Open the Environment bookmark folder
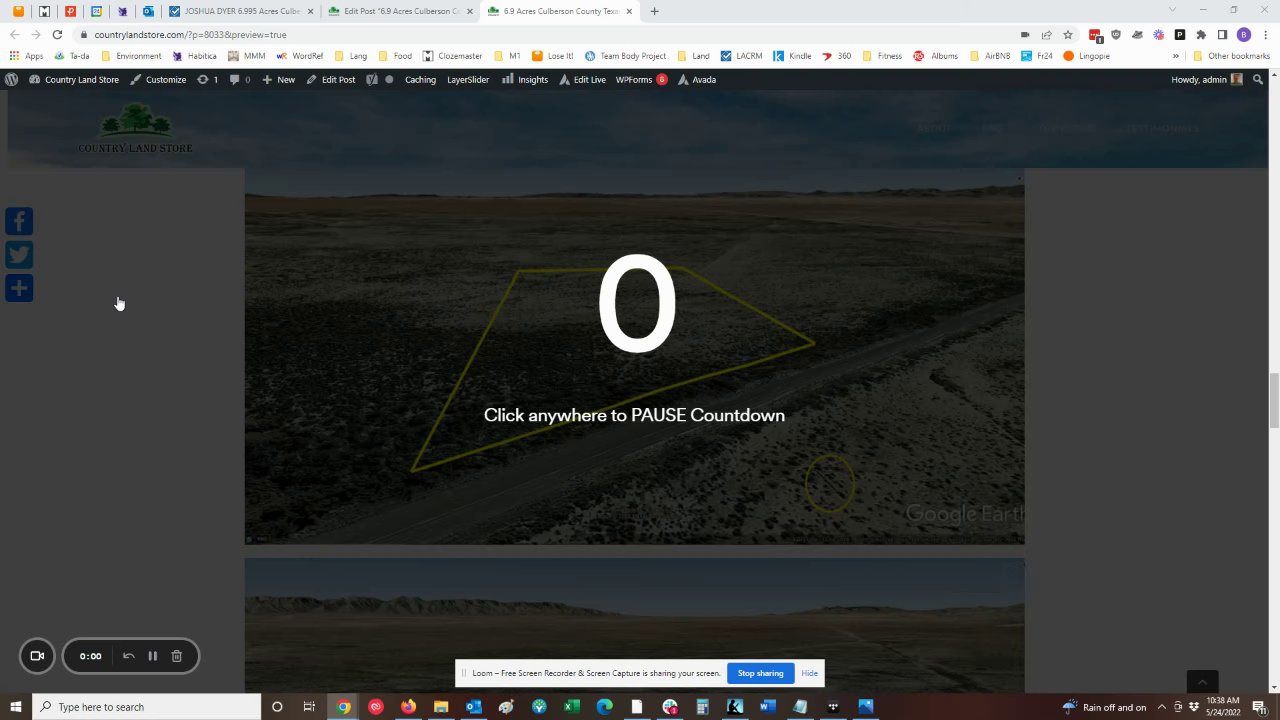1280x720 pixels. click(x=131, y=56)
